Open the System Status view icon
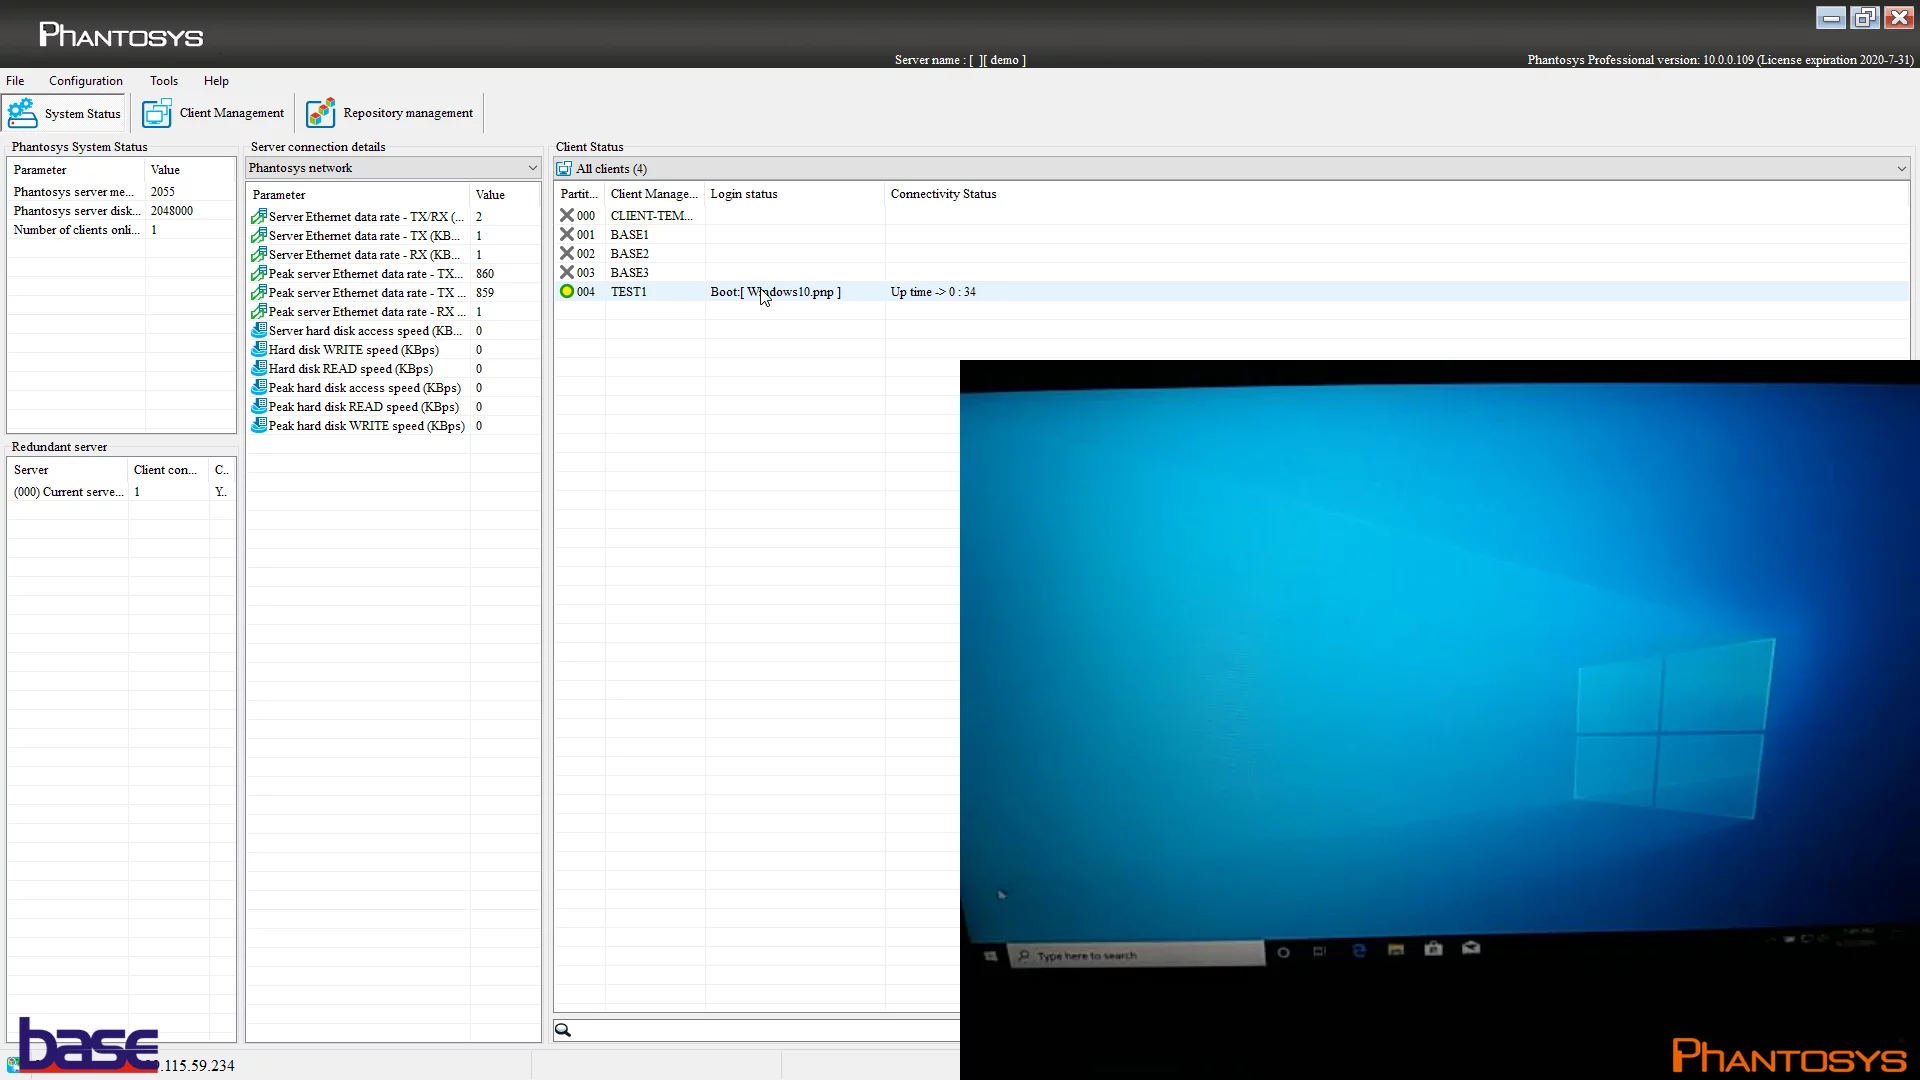 click(22, 113)
